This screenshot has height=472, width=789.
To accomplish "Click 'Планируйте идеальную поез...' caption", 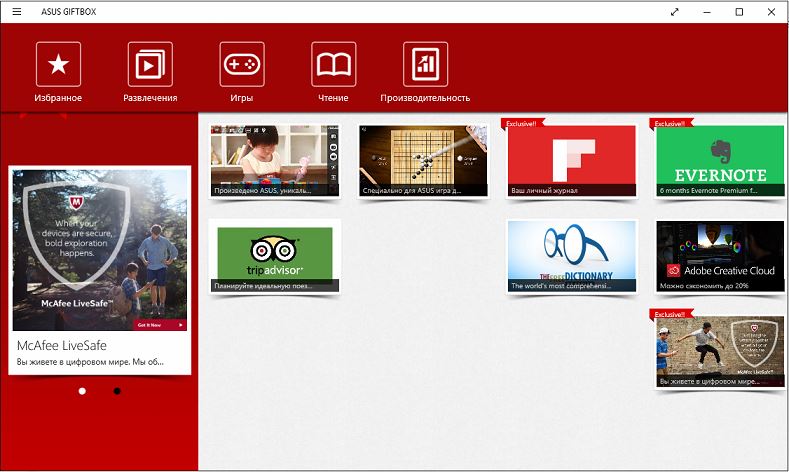I will [x=263, y=286].
